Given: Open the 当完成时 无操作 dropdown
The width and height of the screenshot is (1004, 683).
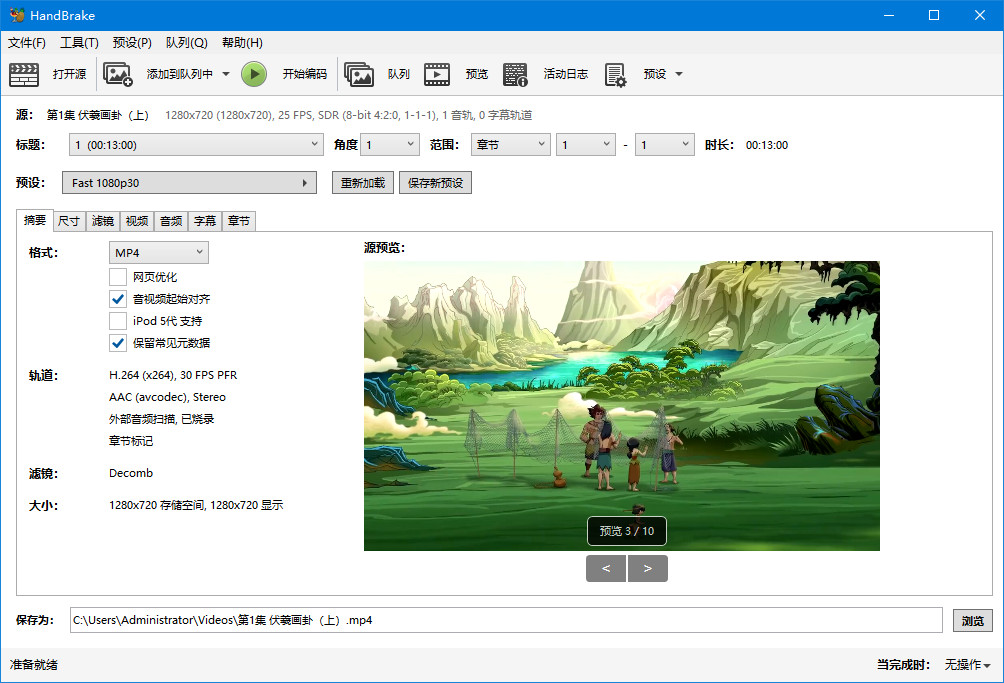Looking at the screenshot, I should [x=967, y=665].
